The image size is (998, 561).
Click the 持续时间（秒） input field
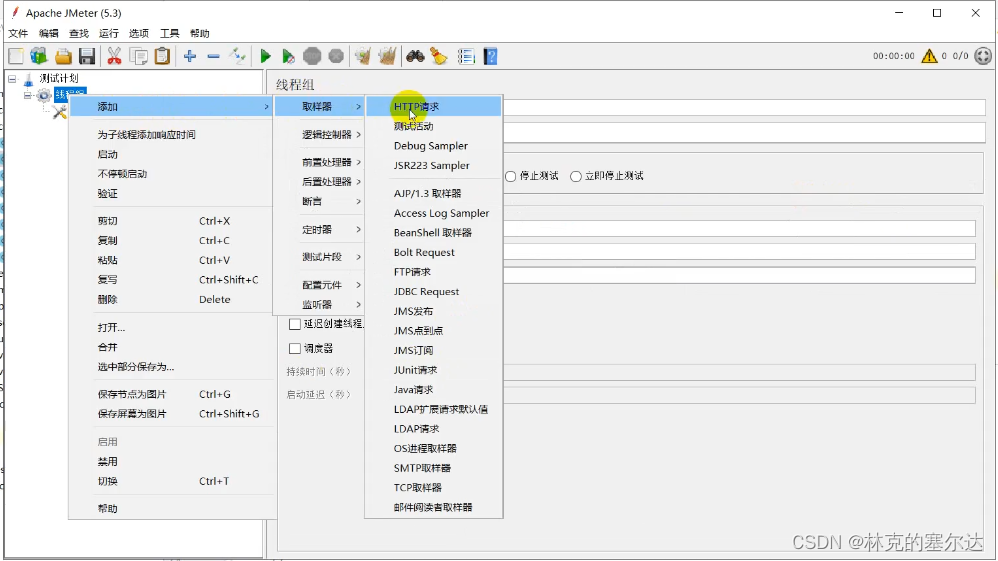[740, 372]
